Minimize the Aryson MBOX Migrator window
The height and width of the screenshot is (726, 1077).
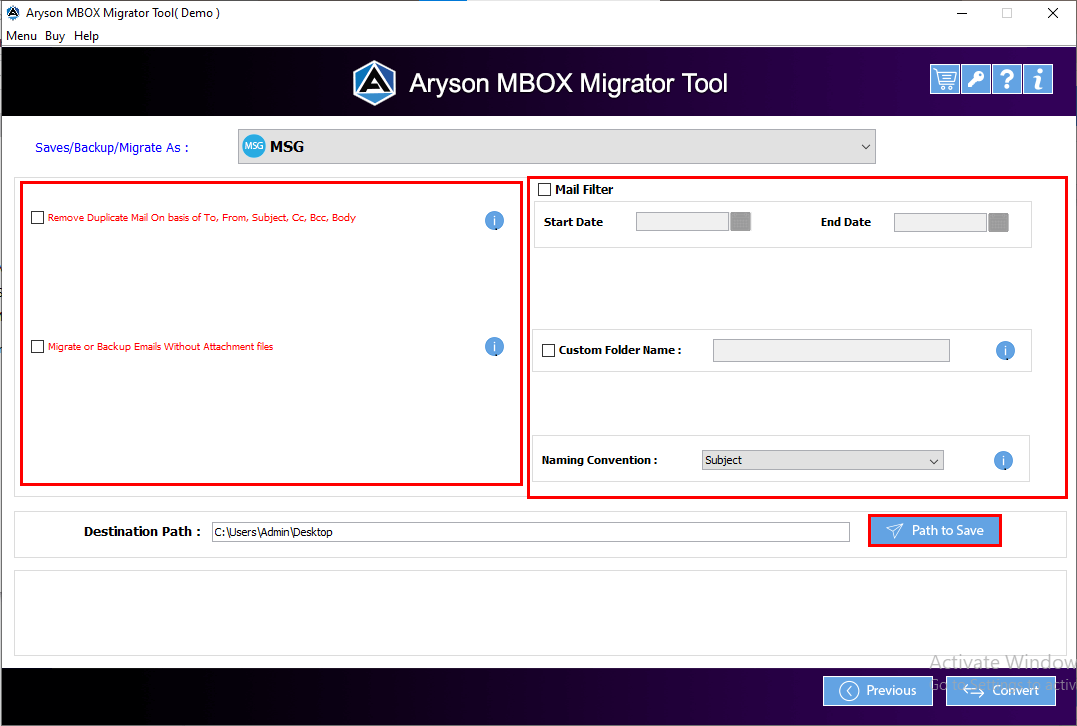pyautogui.click(x=962, y=13)
